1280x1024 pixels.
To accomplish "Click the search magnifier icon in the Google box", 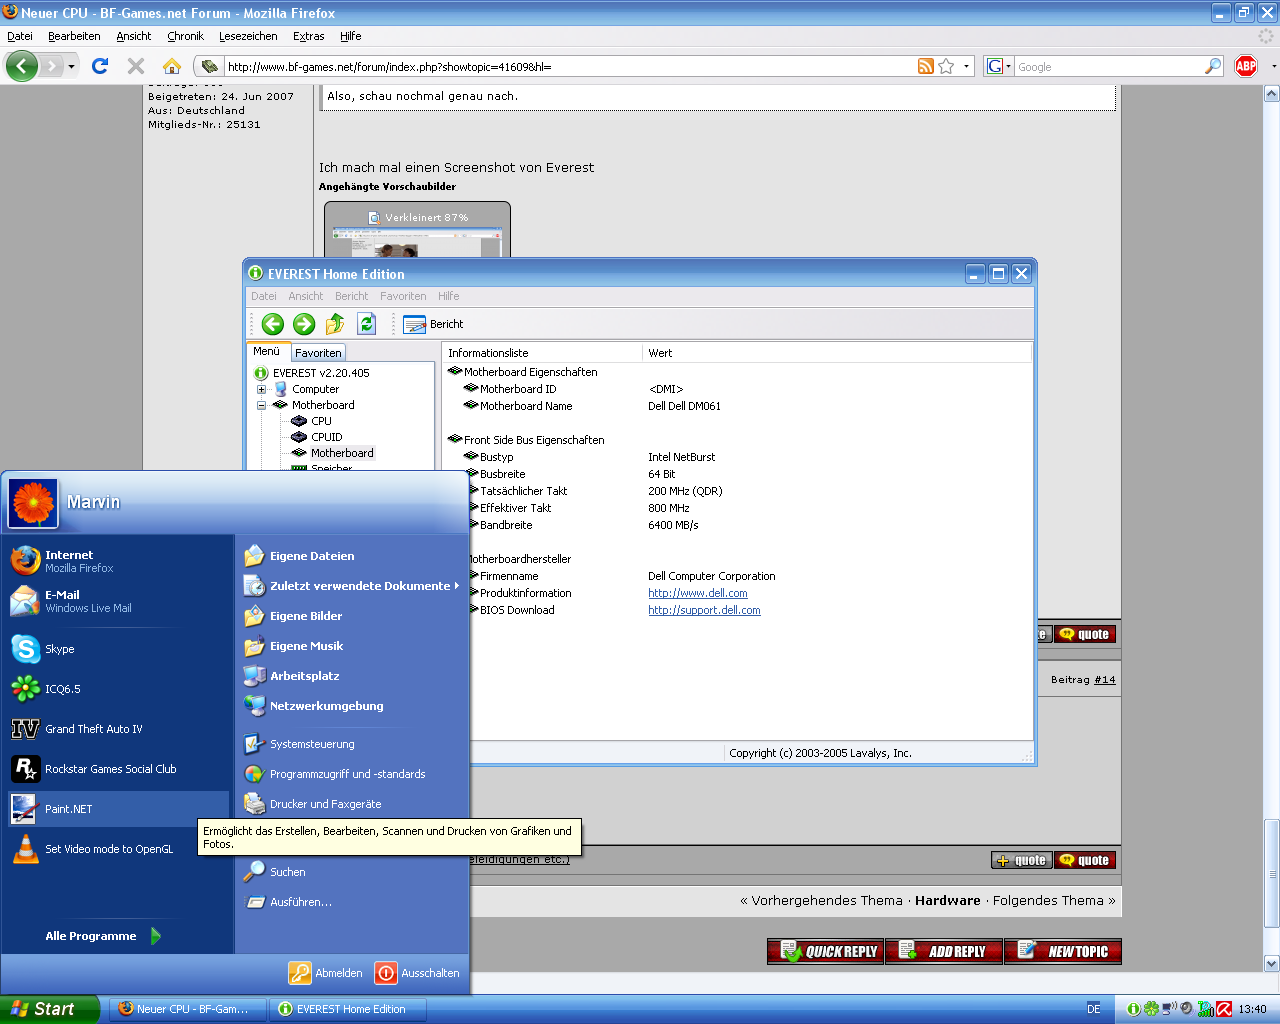I will (x=1213, y=66).
